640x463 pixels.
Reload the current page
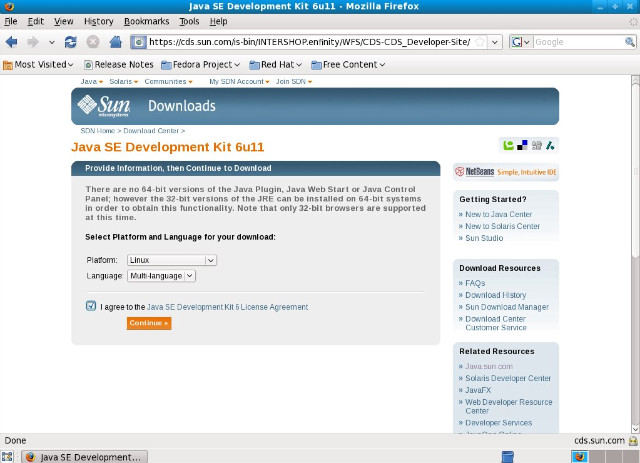[x=71, y=42]
